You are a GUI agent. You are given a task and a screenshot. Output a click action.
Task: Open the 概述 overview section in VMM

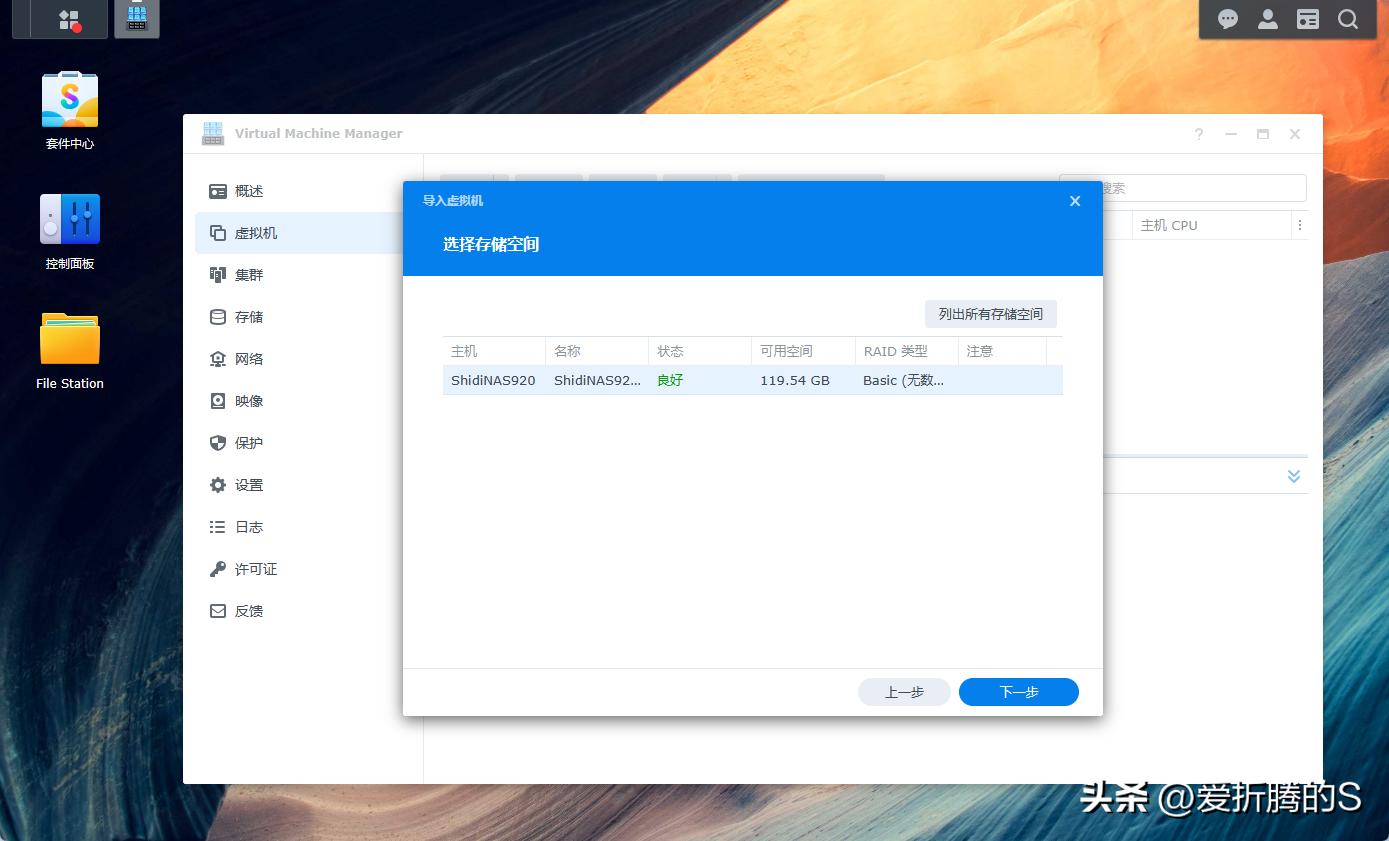tap(248, 190)
